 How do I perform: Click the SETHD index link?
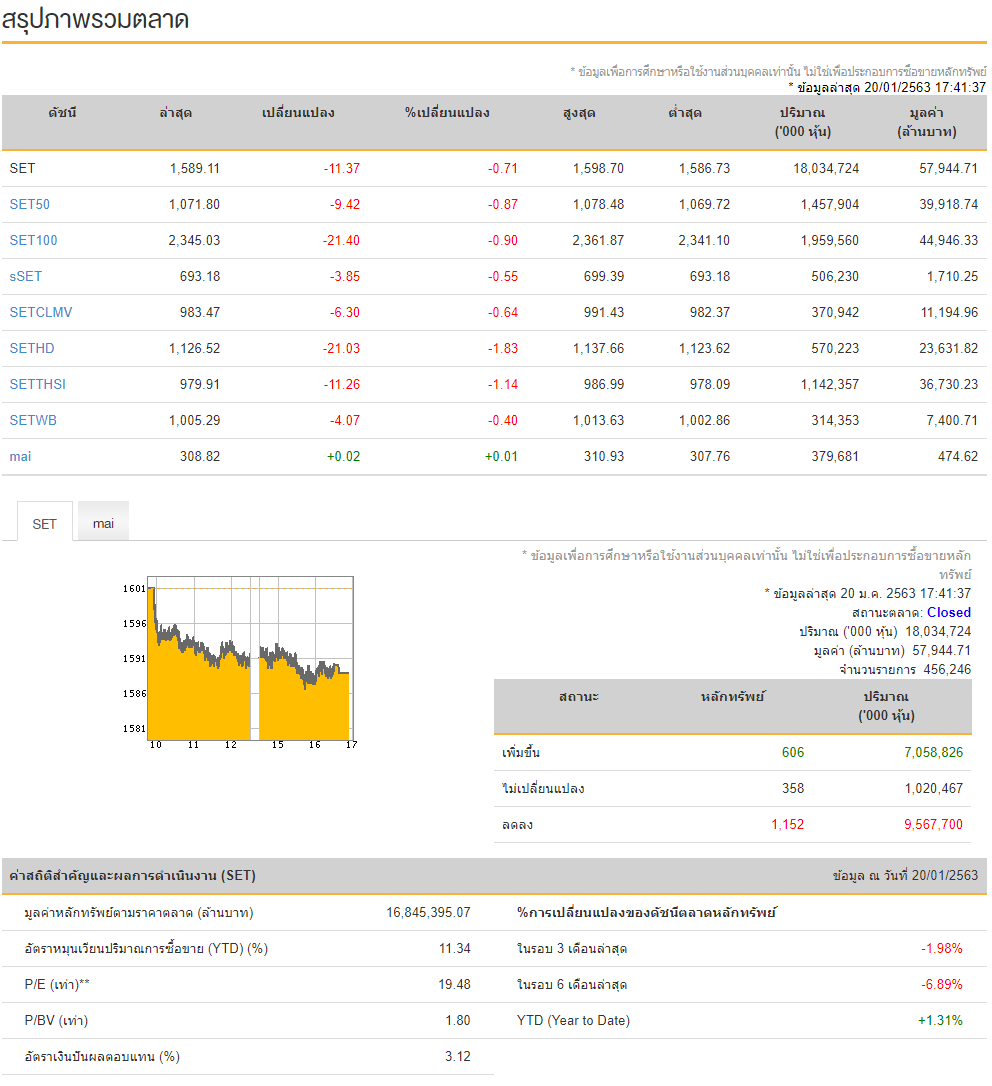(x=33, y=349)
